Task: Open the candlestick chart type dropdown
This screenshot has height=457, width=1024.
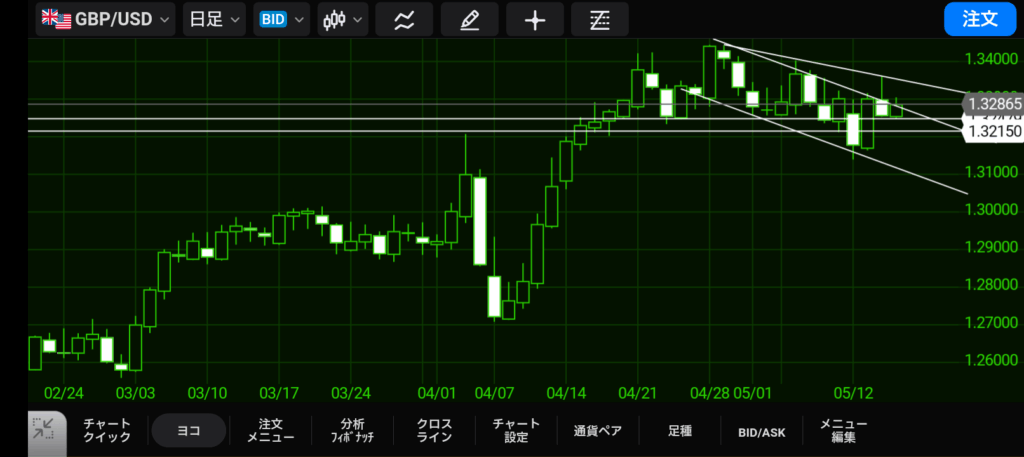Action: coord(343,19)
